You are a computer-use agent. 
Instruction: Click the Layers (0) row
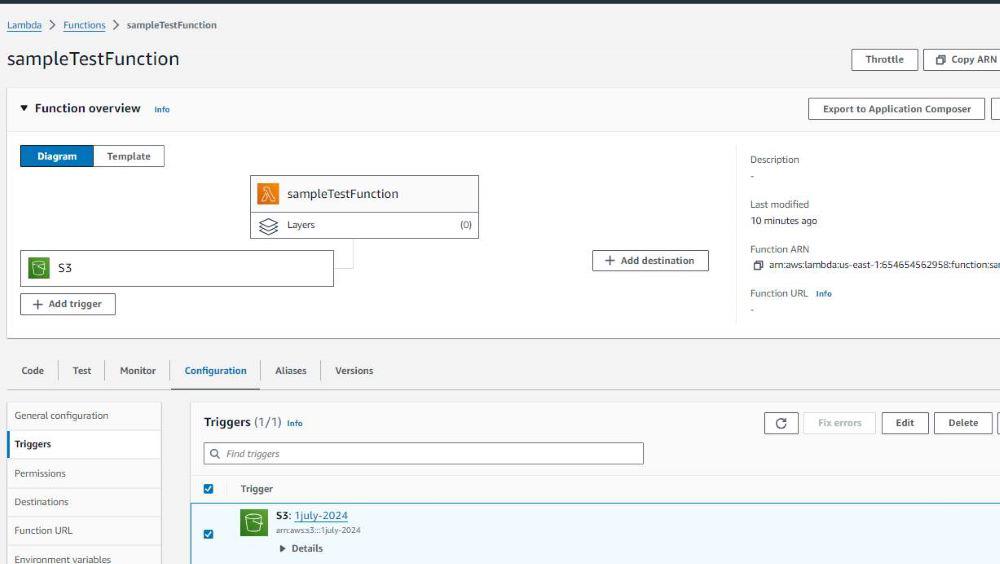click(x=364, y=225)
